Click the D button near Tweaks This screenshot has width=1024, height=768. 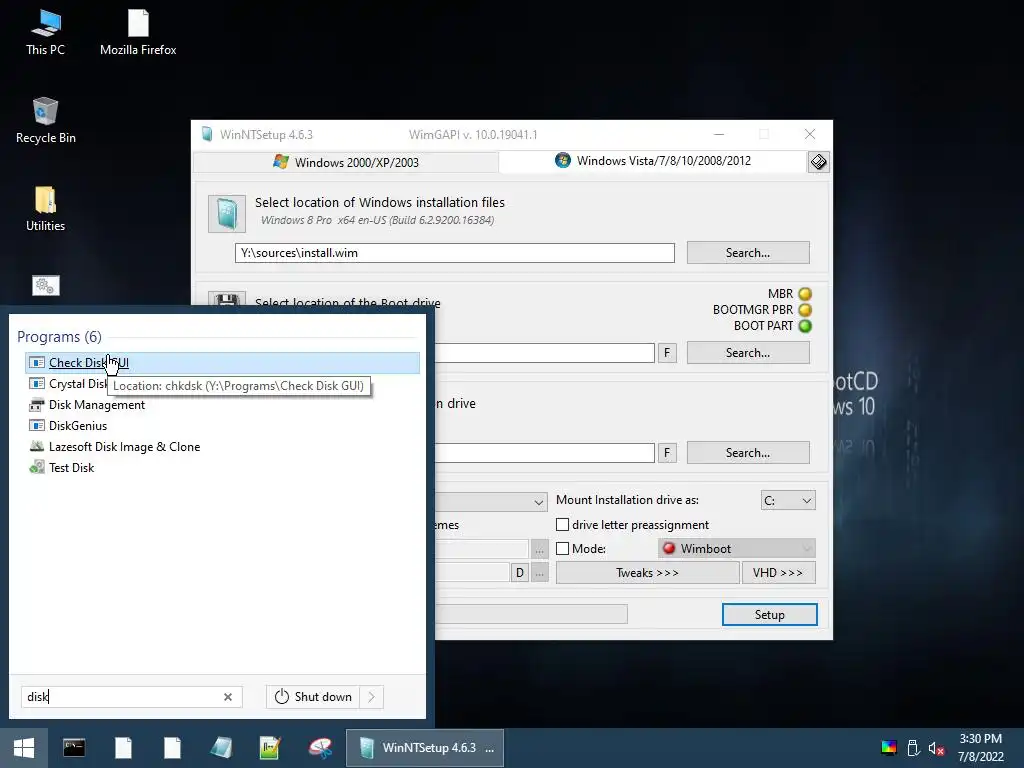520,573
